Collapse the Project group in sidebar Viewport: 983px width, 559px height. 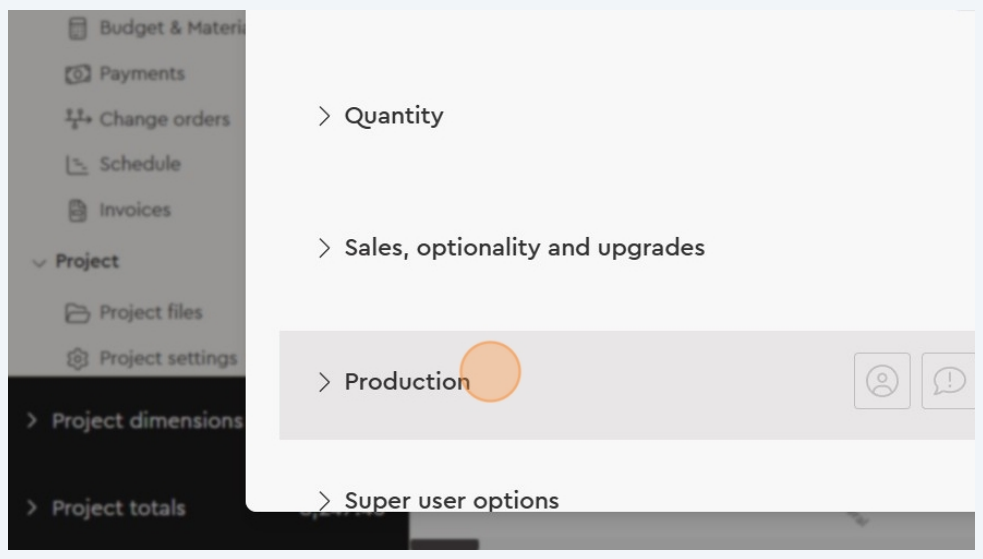(39, 262)
